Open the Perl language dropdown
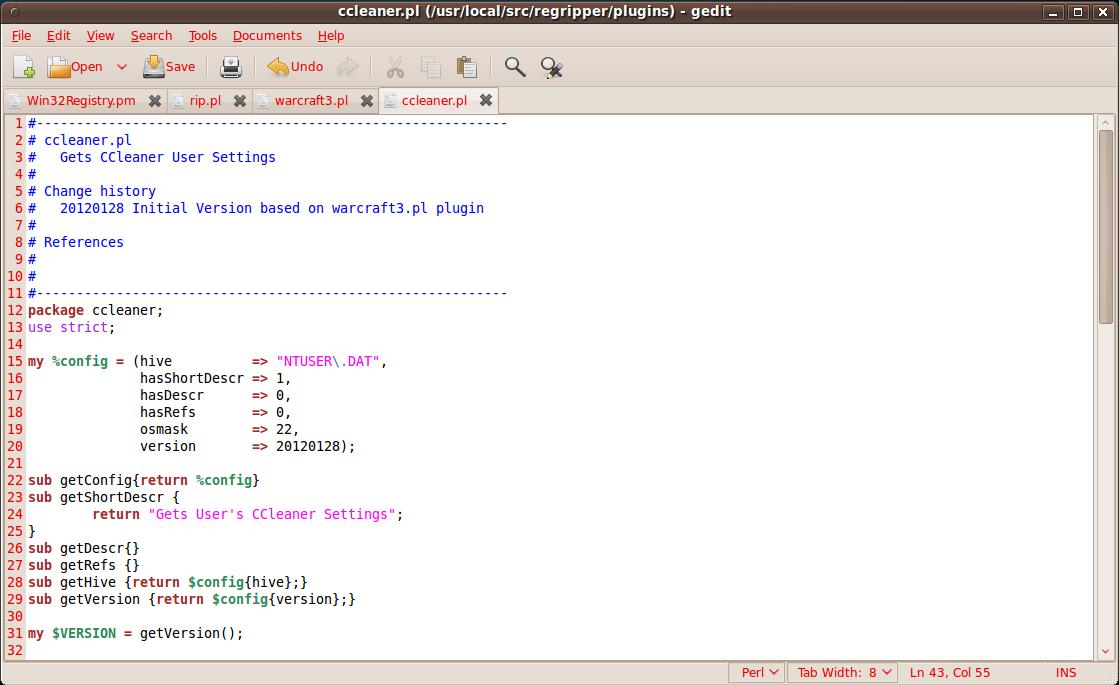Screen dimensions: 1119x685 pos(757,672)
